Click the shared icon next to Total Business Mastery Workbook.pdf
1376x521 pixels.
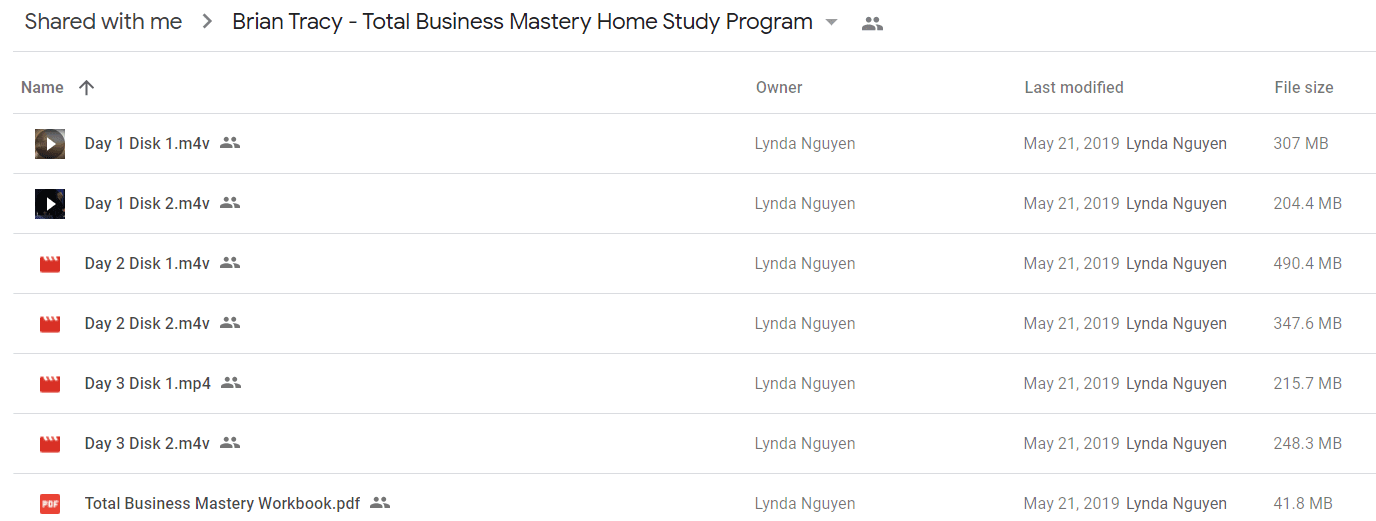click(380, 503)
